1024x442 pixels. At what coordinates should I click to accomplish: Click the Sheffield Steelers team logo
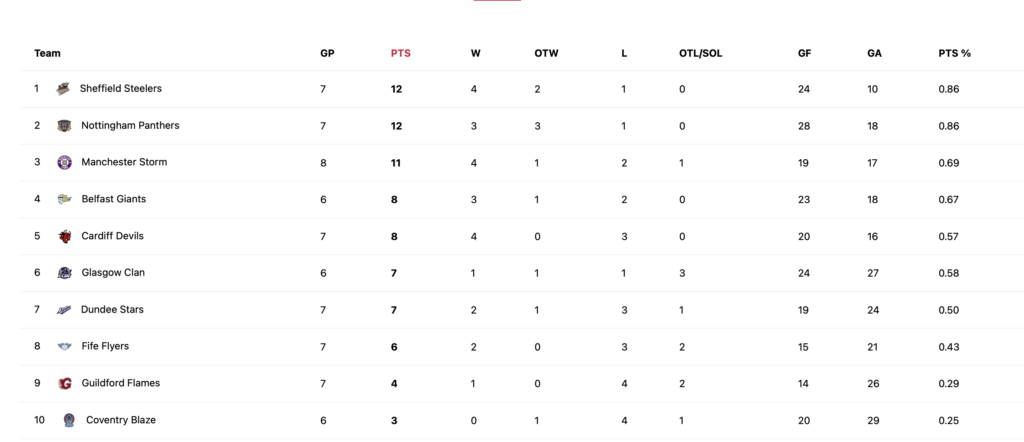coord(63,89)
